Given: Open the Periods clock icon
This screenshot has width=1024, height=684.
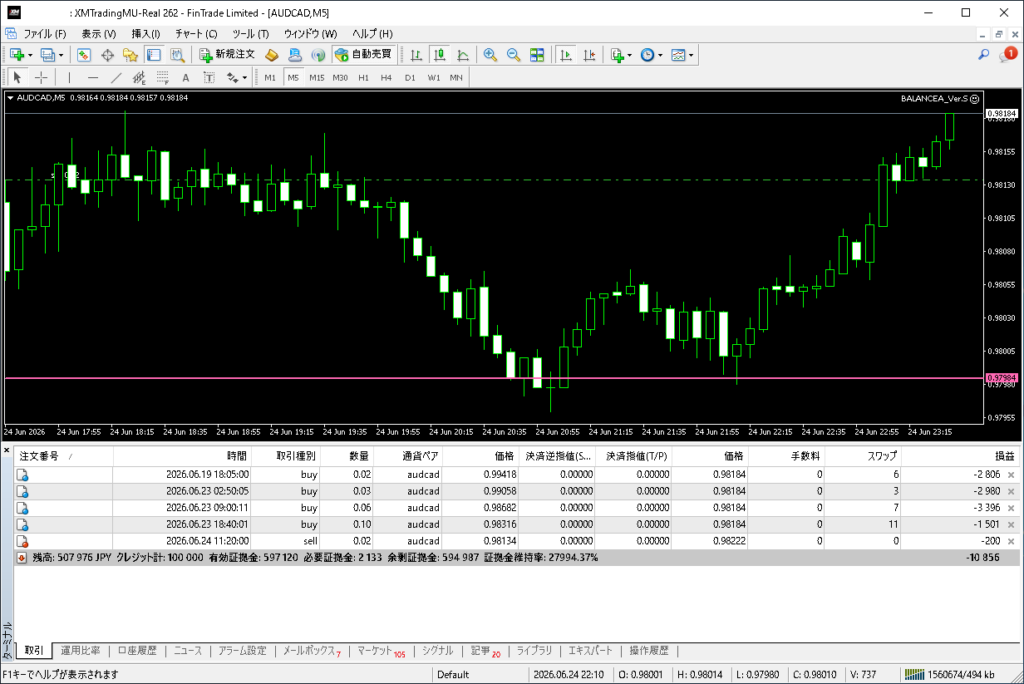Looking at the screenshot, I should 647,55.
